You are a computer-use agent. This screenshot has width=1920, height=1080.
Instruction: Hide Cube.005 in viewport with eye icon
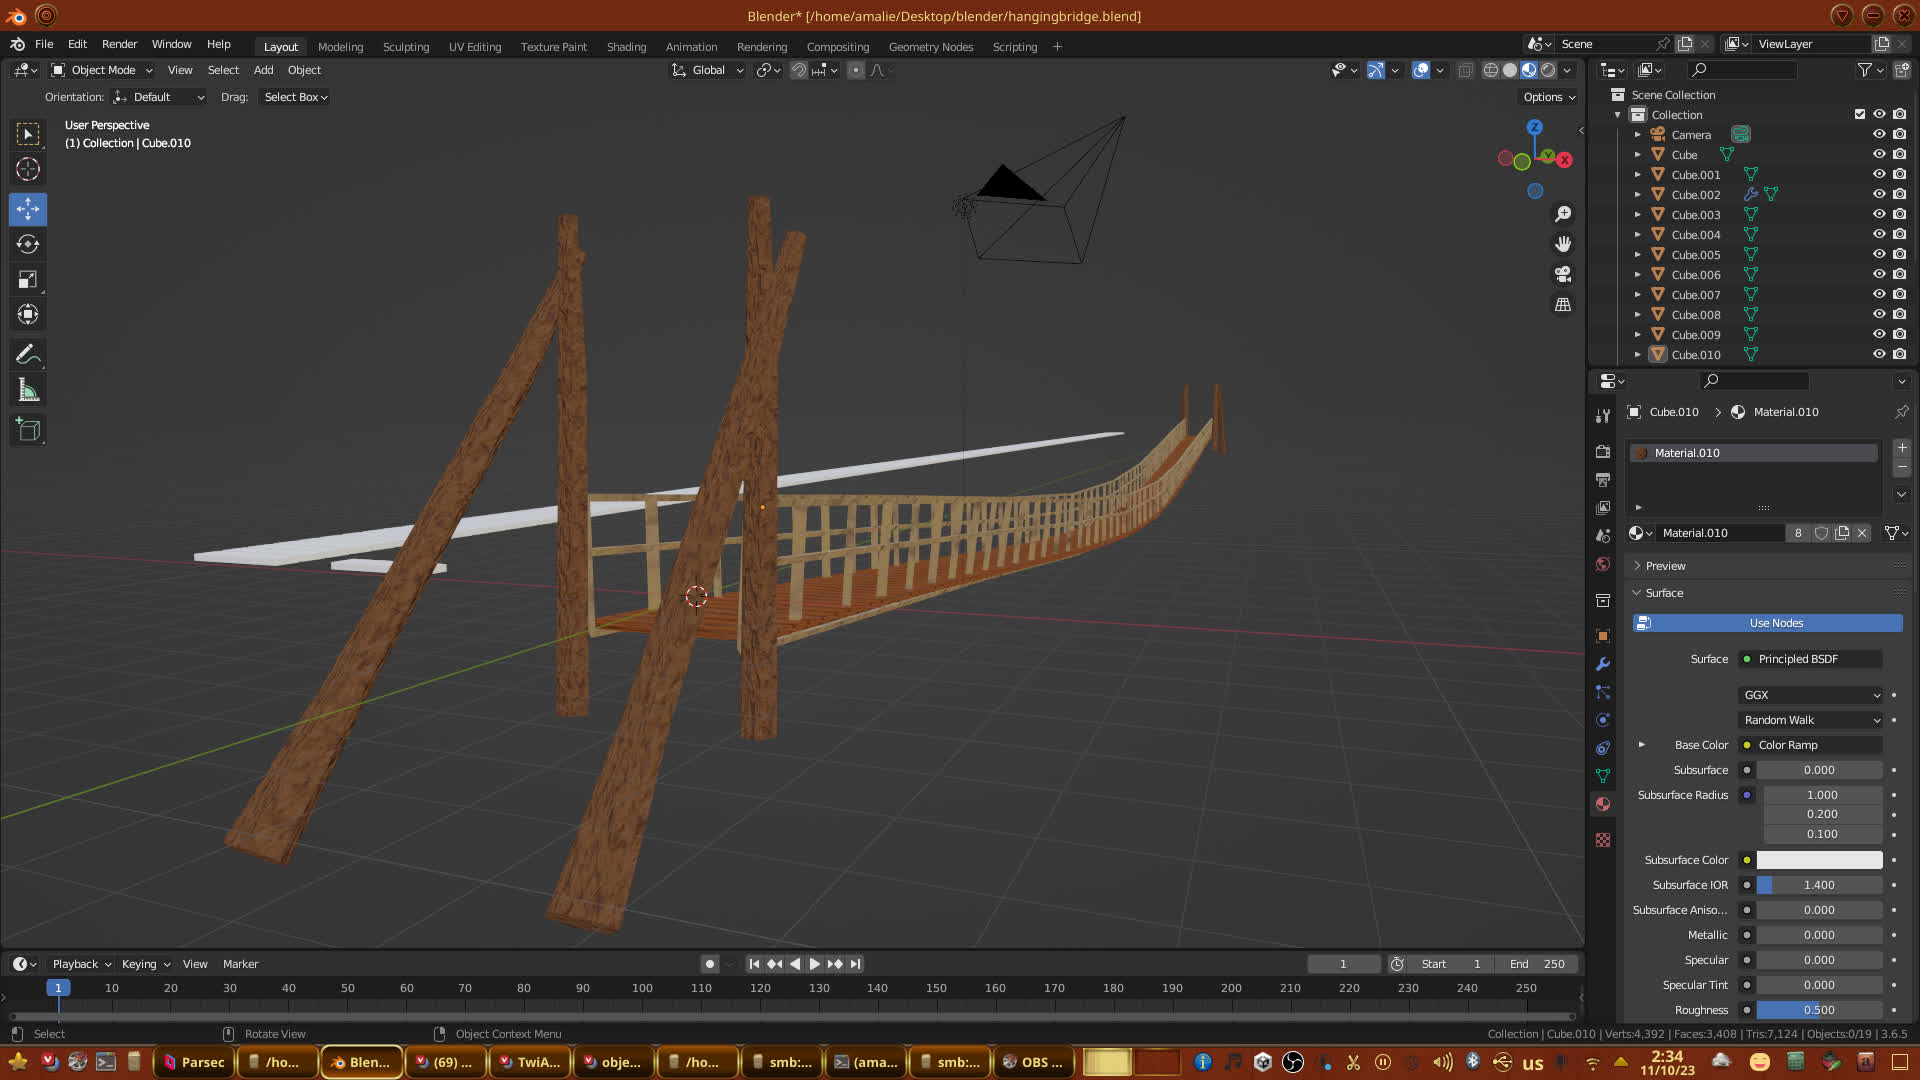coord(1879,254)
